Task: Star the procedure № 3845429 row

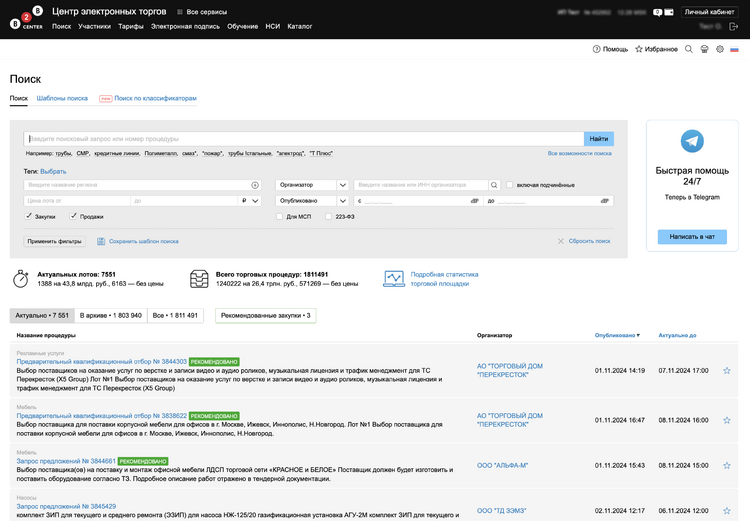Action: point(727,510)
